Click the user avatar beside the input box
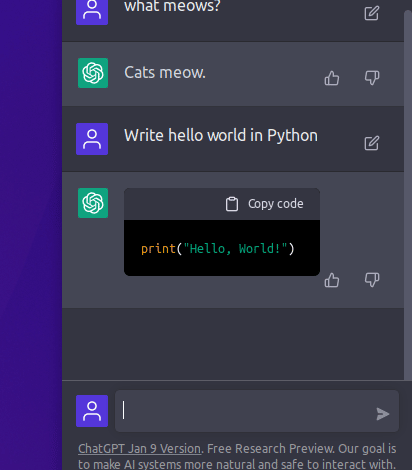Screen dimensions: 412x470 coord(92,411)
